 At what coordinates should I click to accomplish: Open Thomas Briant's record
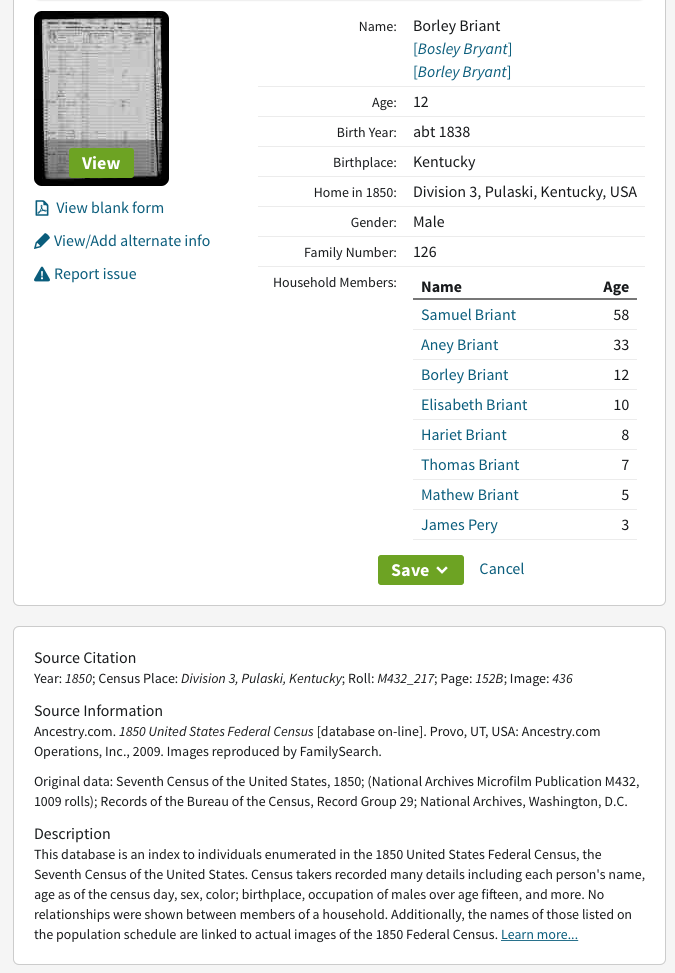tap(470, 465)
